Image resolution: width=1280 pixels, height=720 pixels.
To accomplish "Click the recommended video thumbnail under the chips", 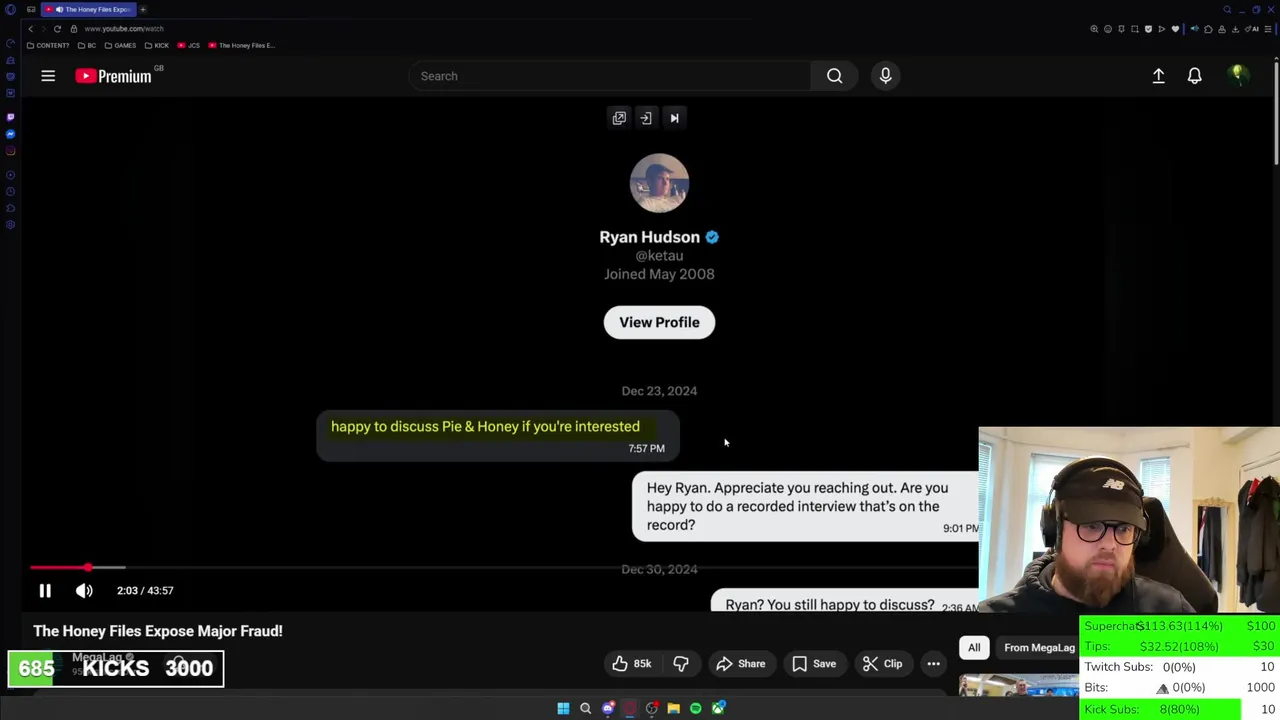I will pyautogui.click(x=1019, y=686).
